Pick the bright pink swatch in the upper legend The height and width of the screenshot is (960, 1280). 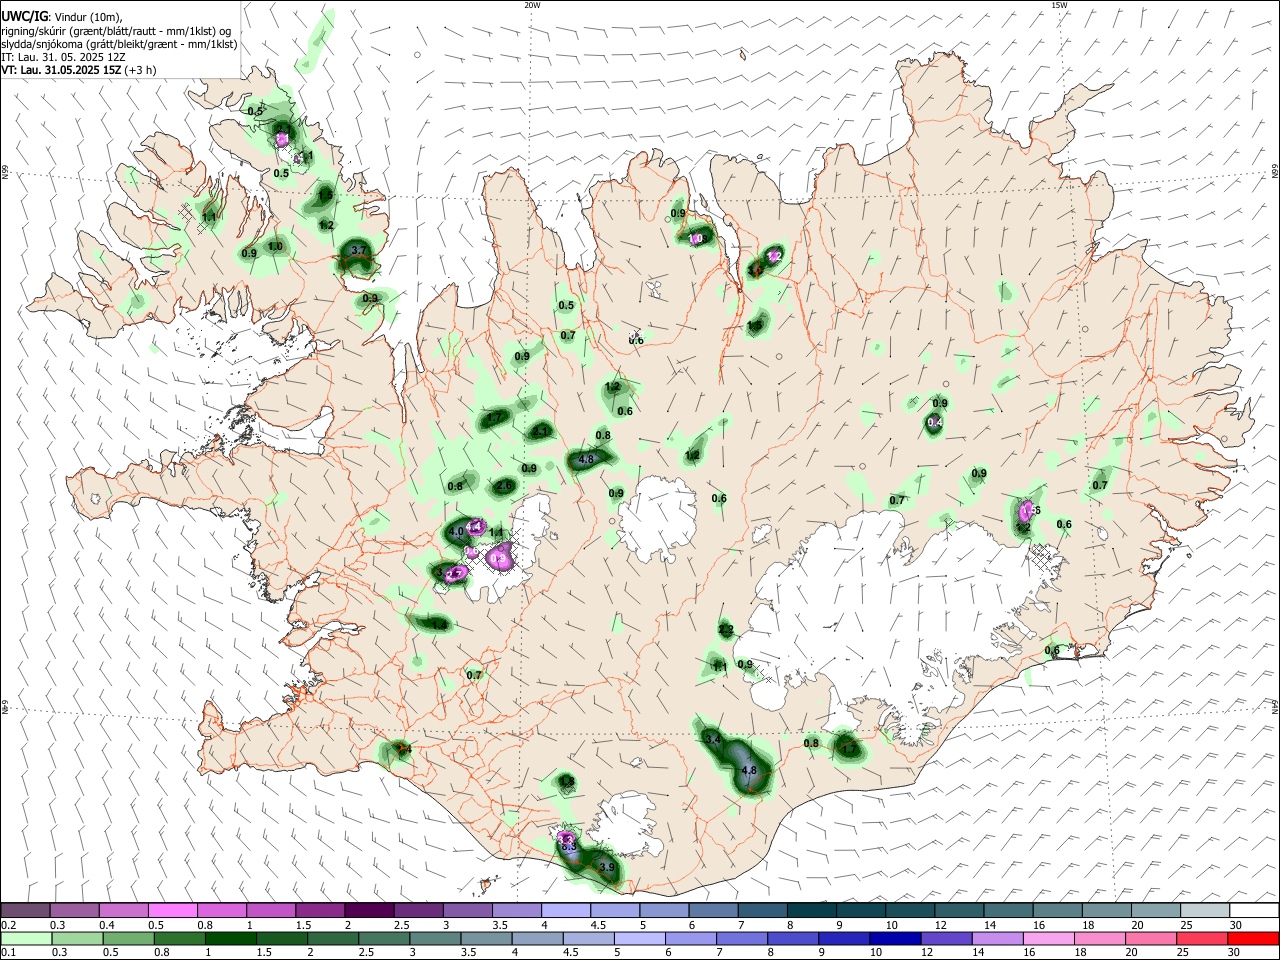coord(172,910)
